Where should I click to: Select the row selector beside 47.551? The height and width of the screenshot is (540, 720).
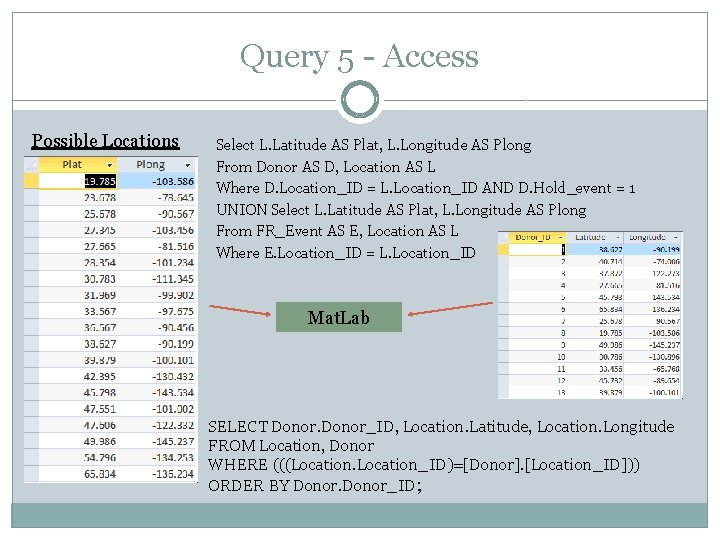tap(31, 409)
